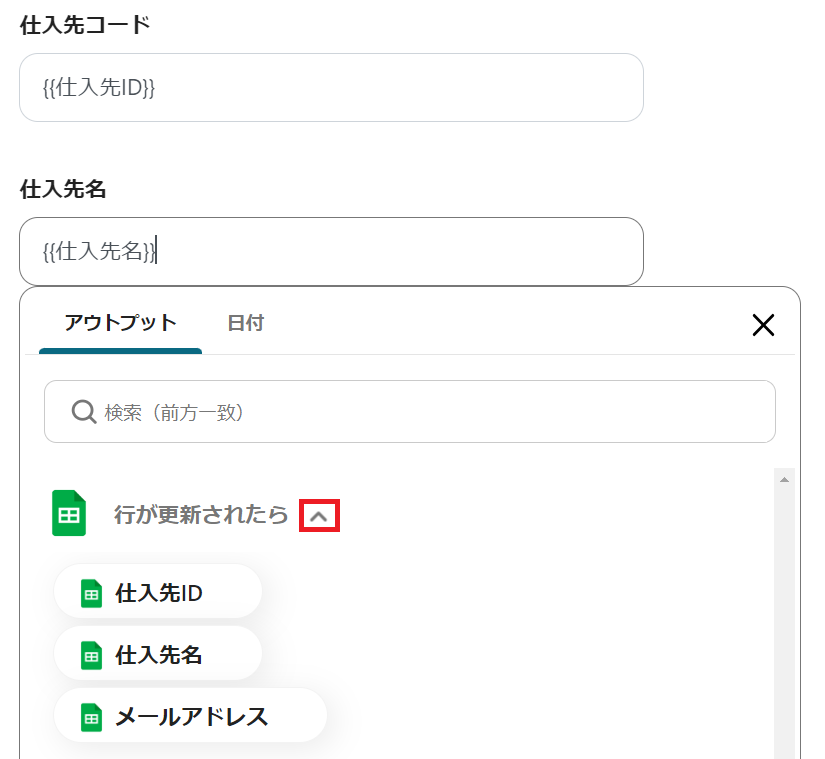The height and width of the screenshot is (759, 825).
Task: Switch to the アウトプット tab
Action: coord(120,323)
